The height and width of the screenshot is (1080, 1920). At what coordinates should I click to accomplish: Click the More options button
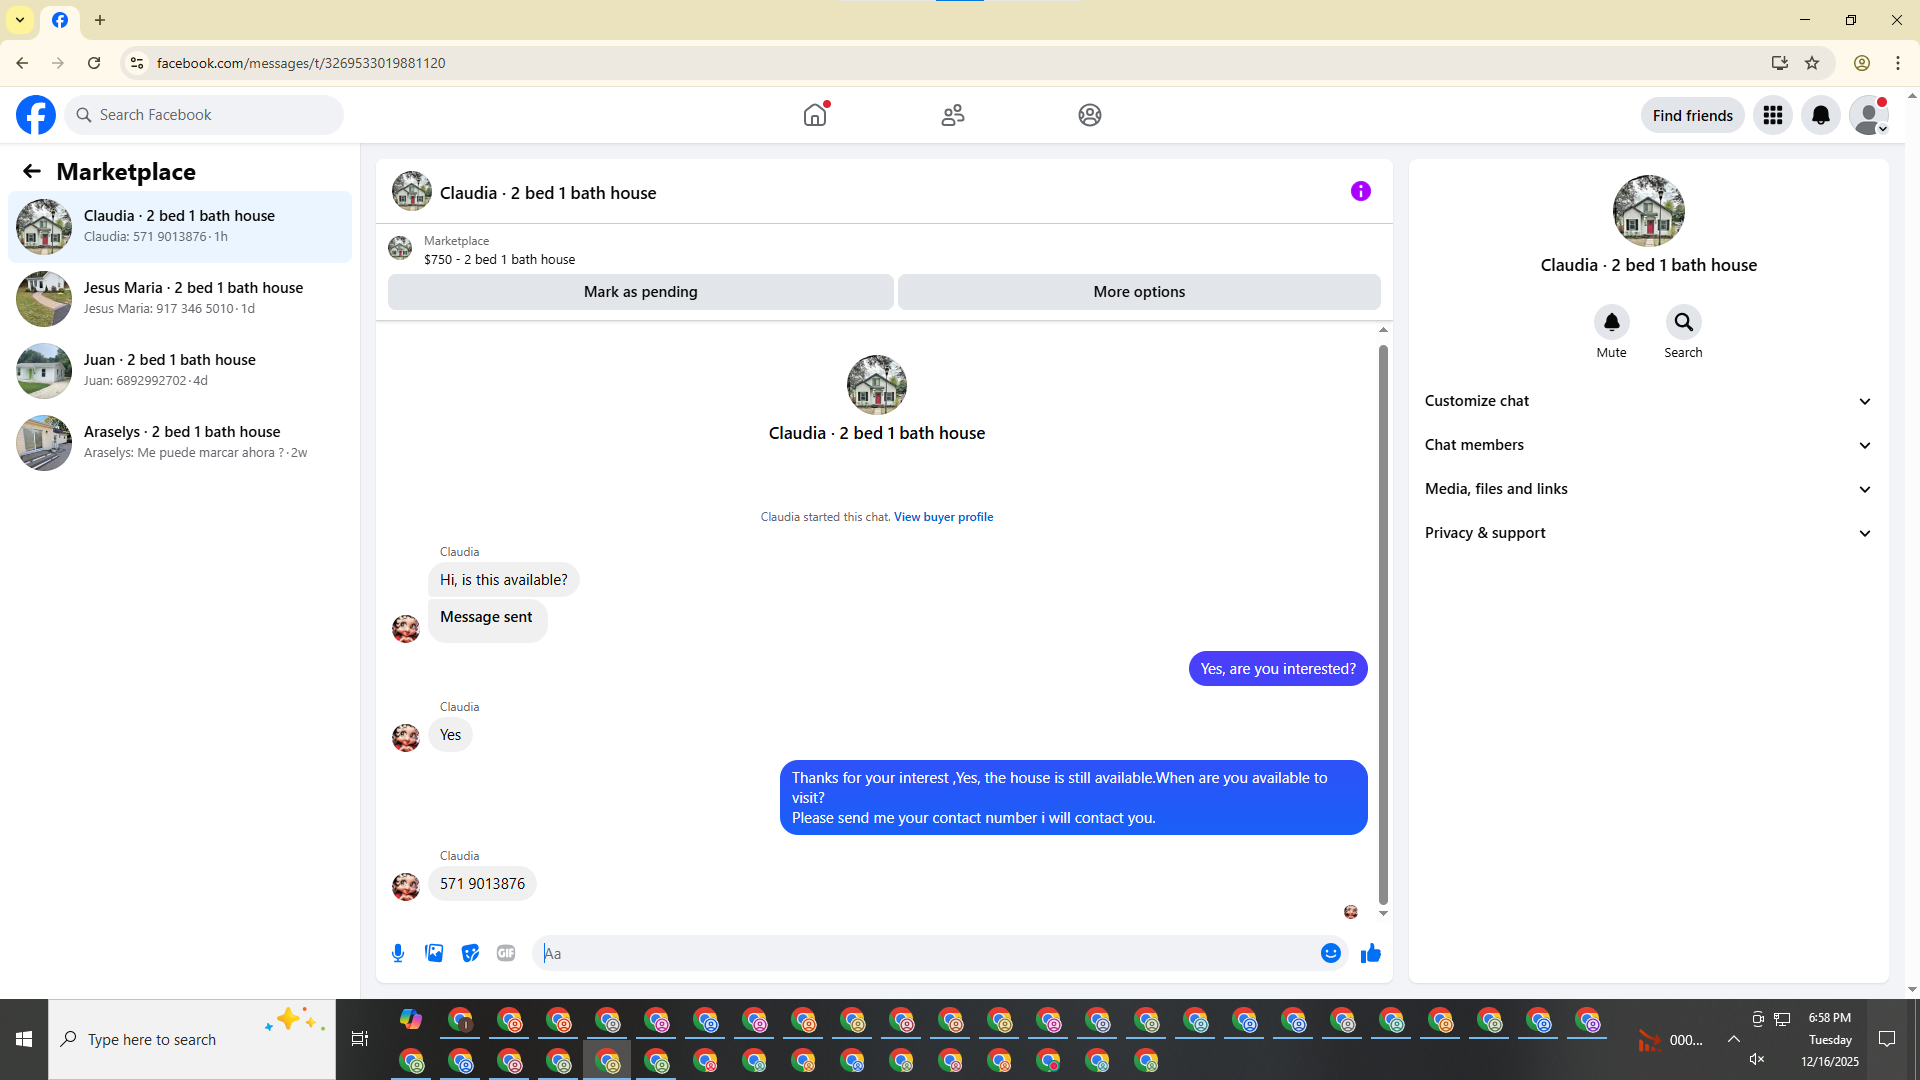point(1139,292)
